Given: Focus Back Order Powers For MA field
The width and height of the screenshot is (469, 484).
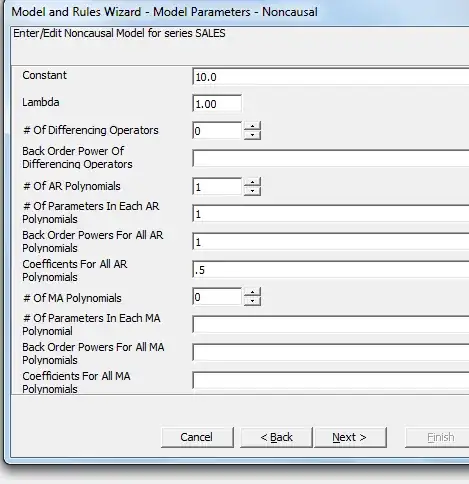Looking at the screenshot, I should (x=331, y=352).
